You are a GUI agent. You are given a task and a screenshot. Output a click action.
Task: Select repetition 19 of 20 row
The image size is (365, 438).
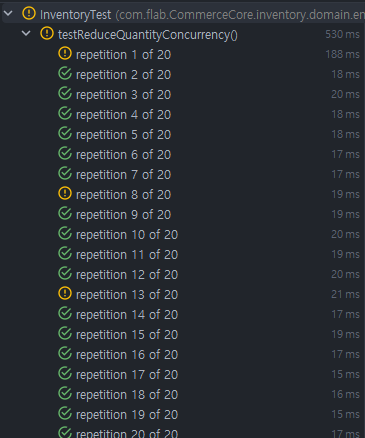[182, 414]
